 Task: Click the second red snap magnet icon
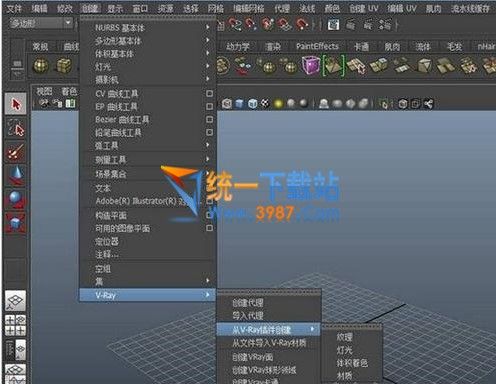pos(250,24)
